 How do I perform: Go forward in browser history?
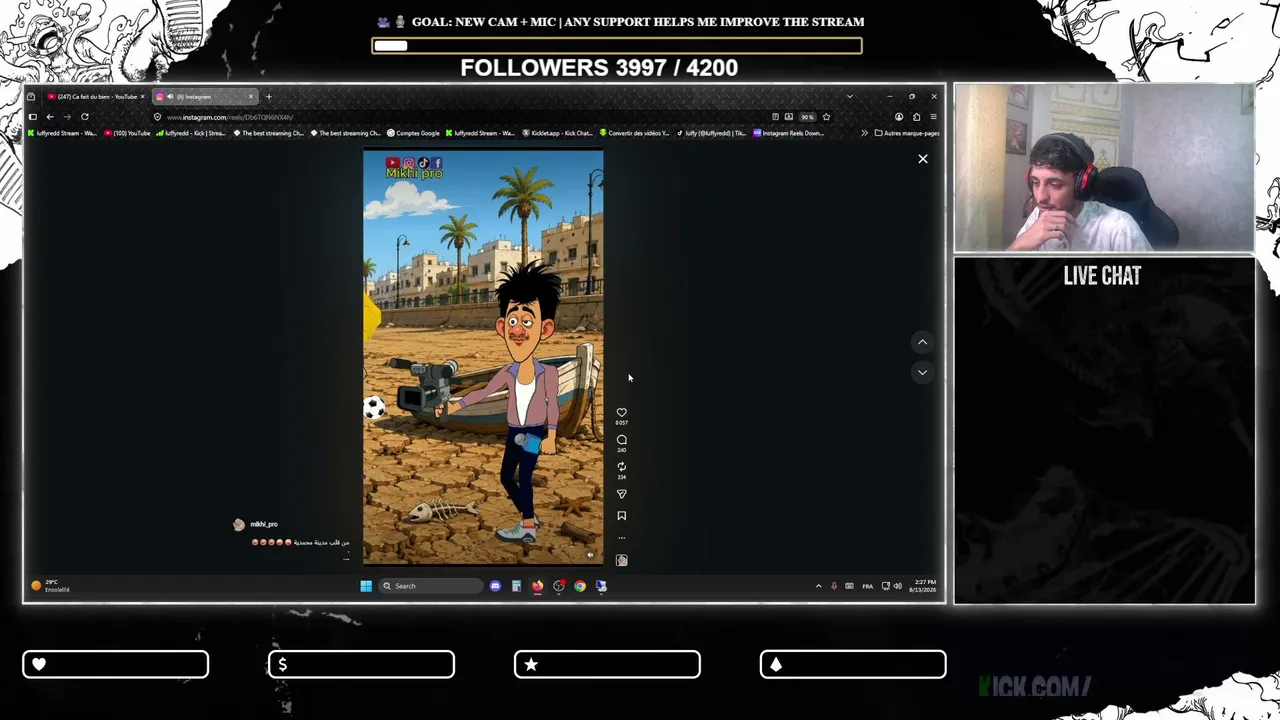(x=67, y=117)
